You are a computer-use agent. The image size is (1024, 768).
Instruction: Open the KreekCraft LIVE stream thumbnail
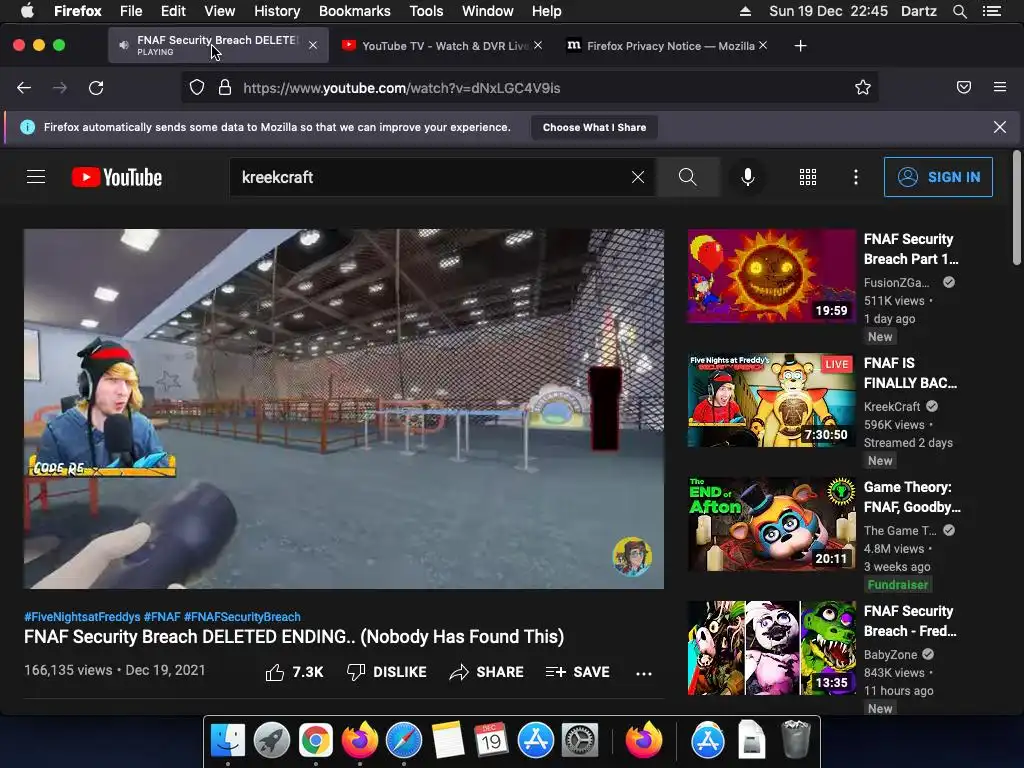[771, 400]
